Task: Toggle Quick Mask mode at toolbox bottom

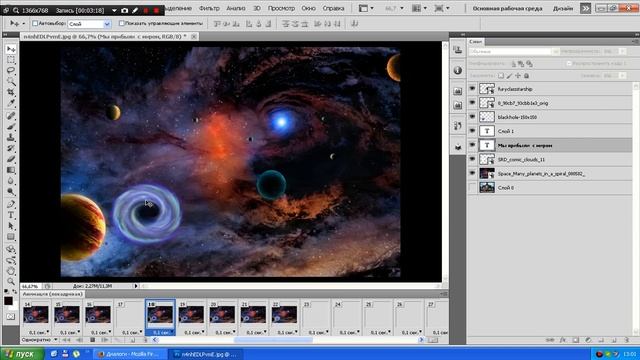Action: pyautogui.click(x=11, y=317)
